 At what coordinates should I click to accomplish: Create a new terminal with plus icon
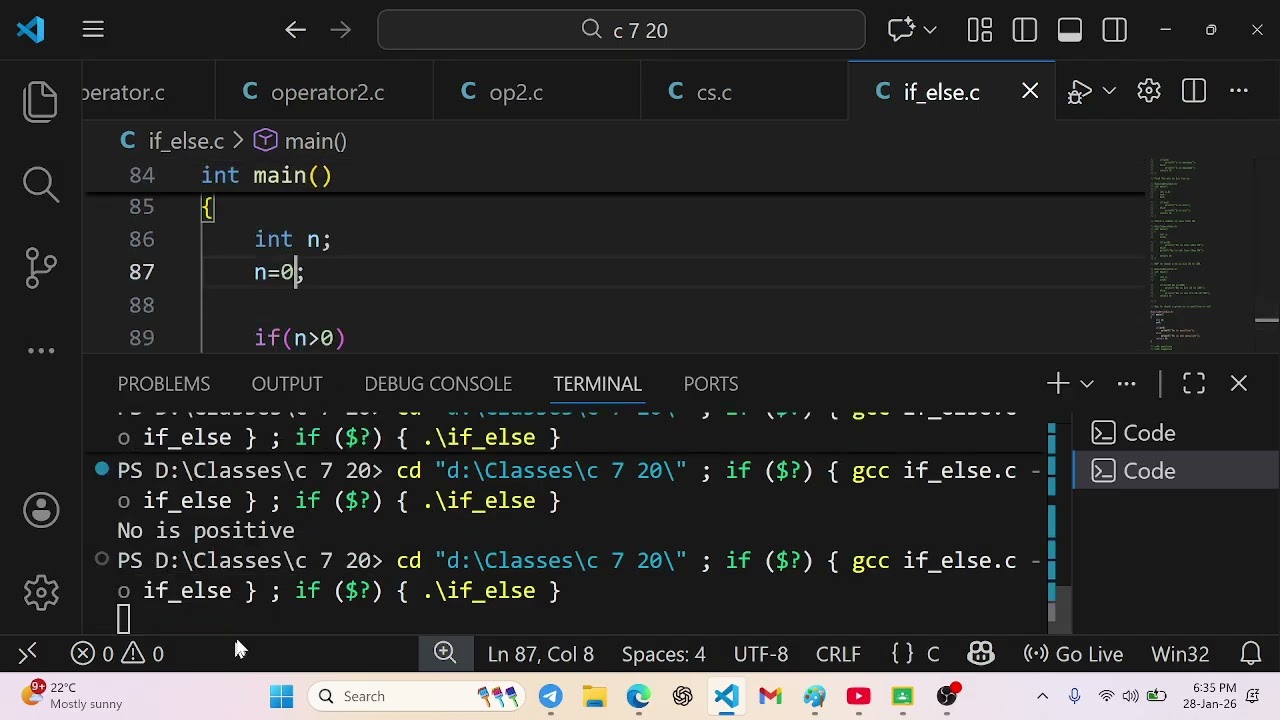click(x=1058, y=384)
